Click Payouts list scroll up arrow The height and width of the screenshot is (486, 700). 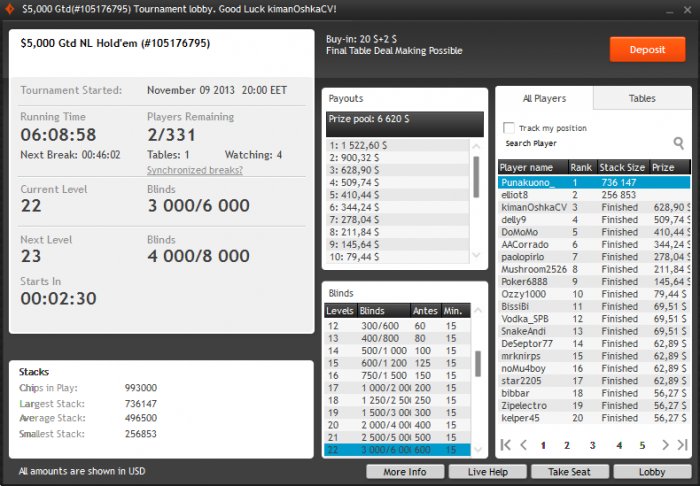476,146
